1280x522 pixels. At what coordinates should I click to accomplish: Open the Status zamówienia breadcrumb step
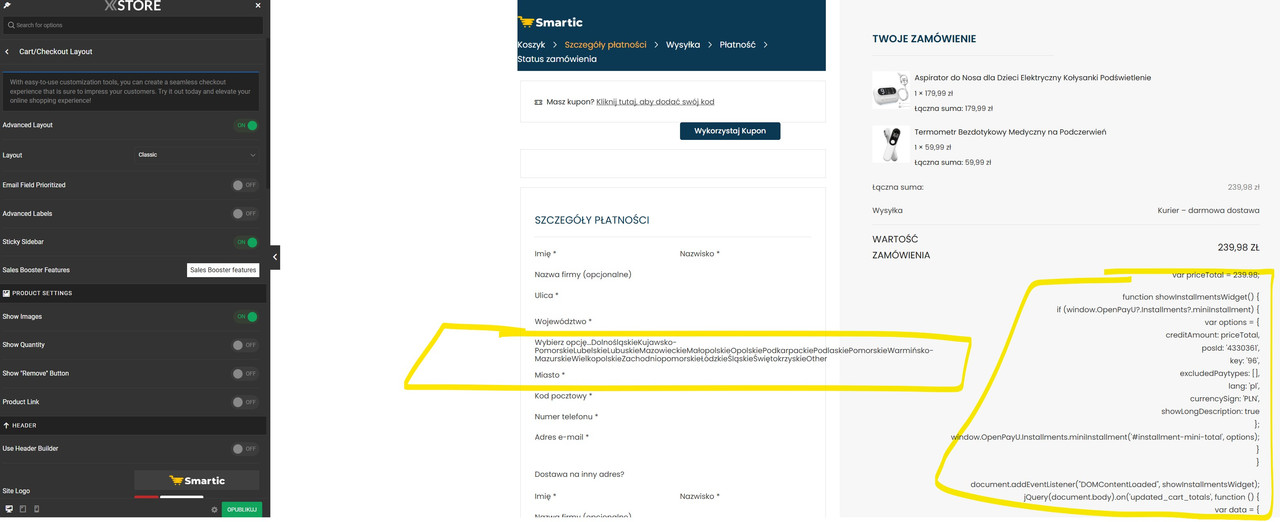(x=557, y=59)
